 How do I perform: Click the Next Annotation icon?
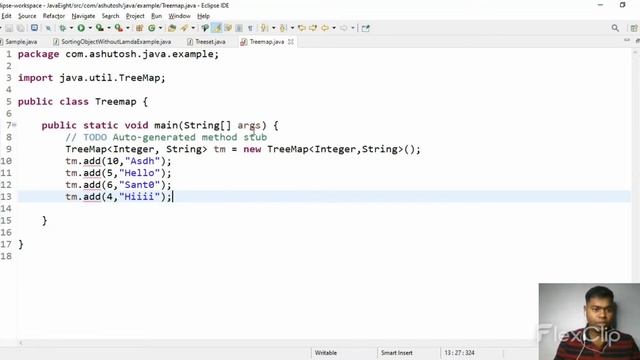[264, 28]
